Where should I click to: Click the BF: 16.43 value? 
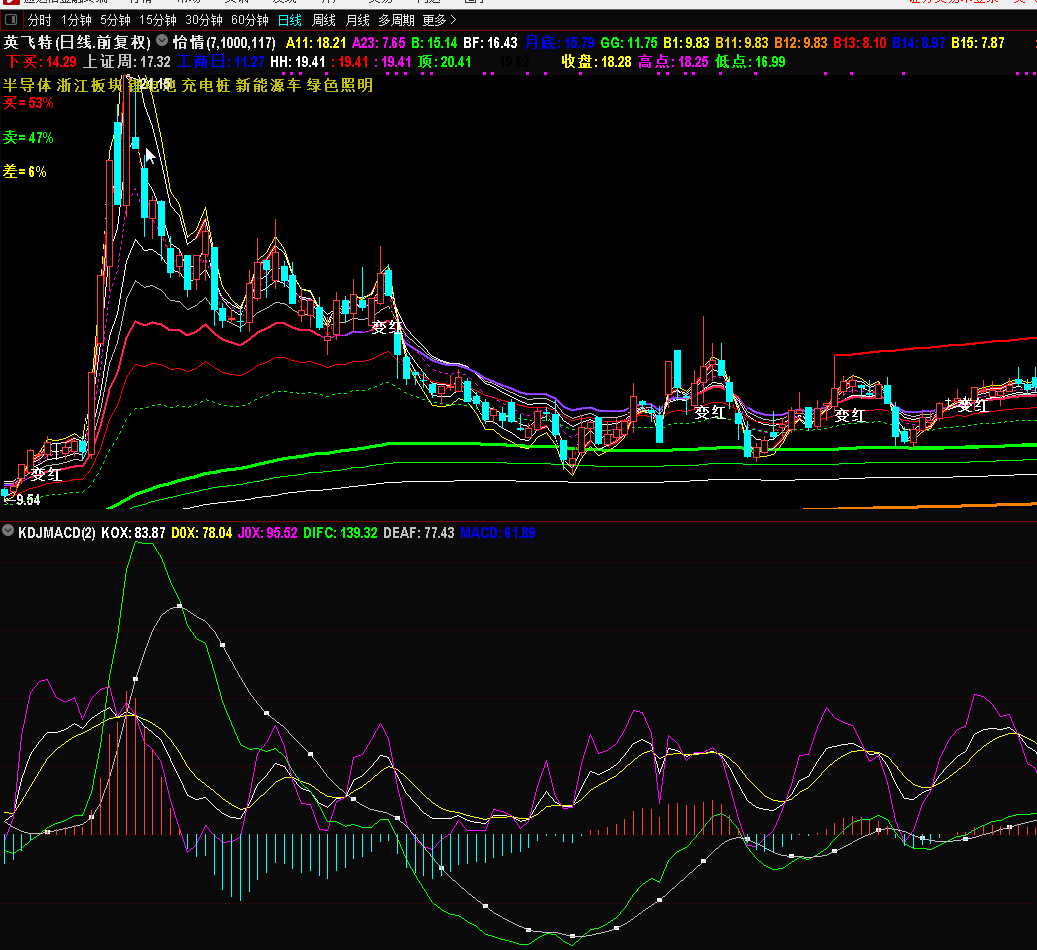point(490,43)
